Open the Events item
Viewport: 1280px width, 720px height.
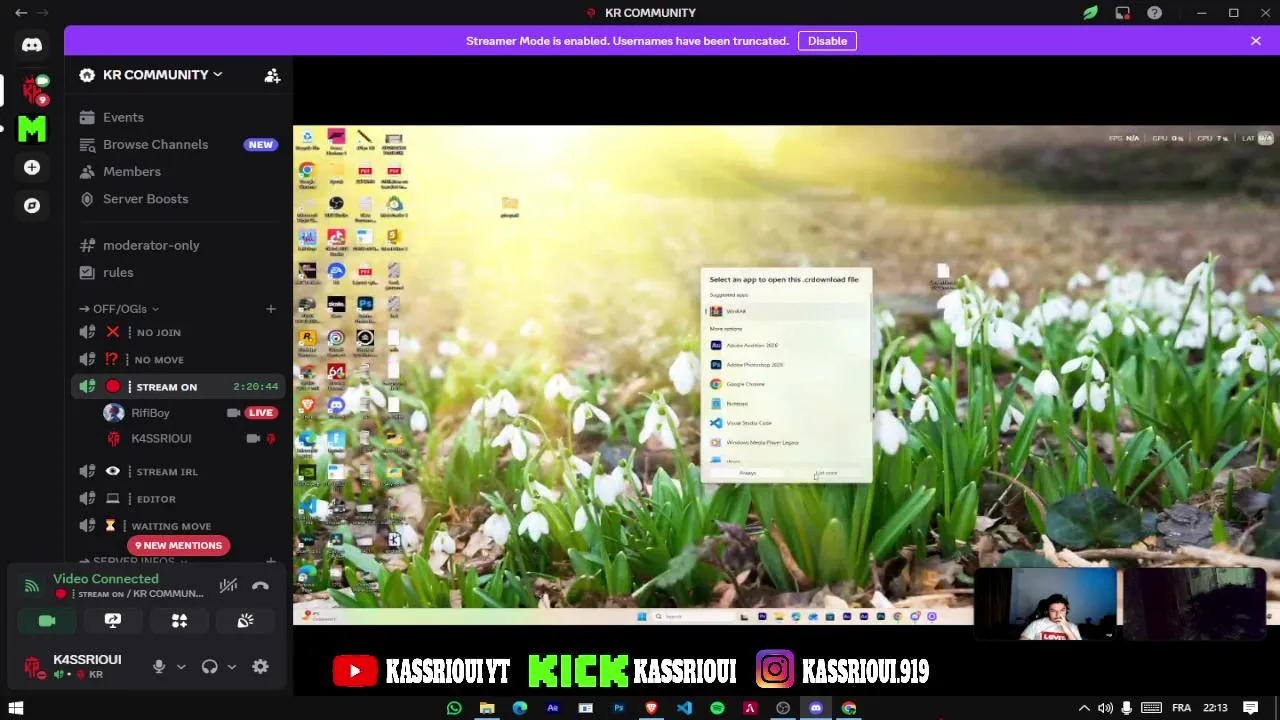pyautogui.click(x=178, y=117)
